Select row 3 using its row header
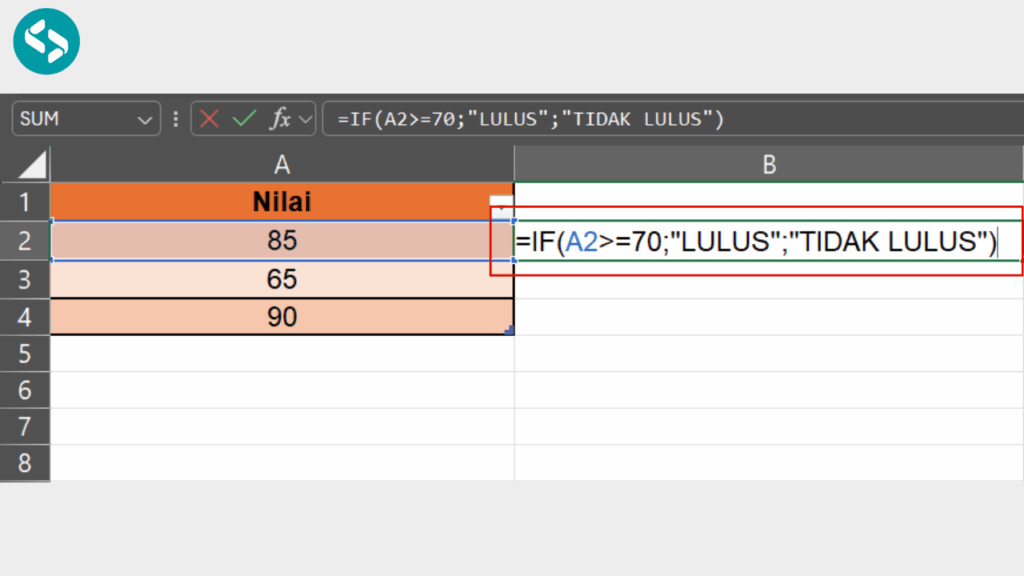Screen dimensions: 1024x576 coord(25,278)
